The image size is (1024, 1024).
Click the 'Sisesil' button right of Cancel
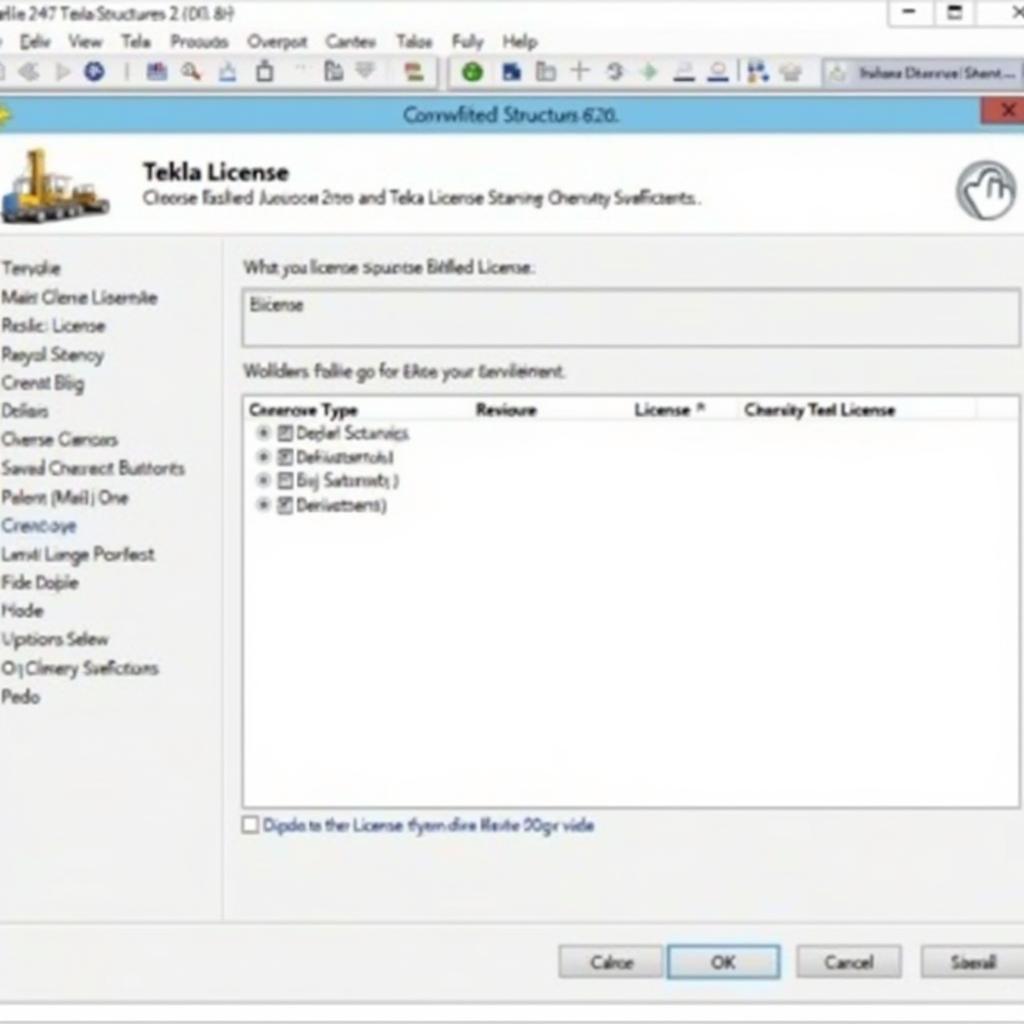pyautogui.click(x=972, y=962)
